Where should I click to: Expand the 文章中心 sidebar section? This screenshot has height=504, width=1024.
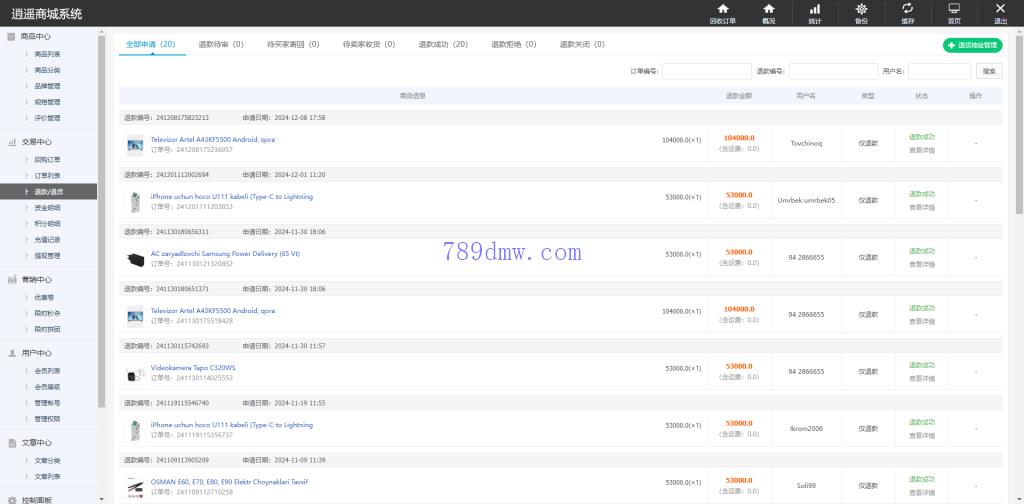tap(36, 443)
